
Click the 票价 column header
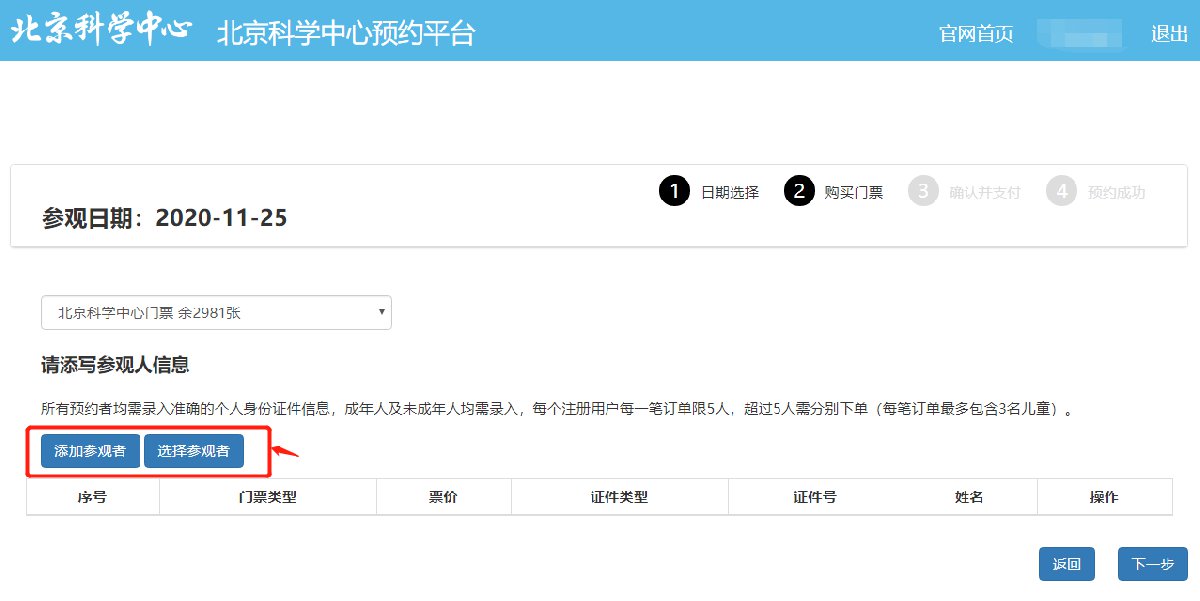pyautogui.click(x=443, y=497)
